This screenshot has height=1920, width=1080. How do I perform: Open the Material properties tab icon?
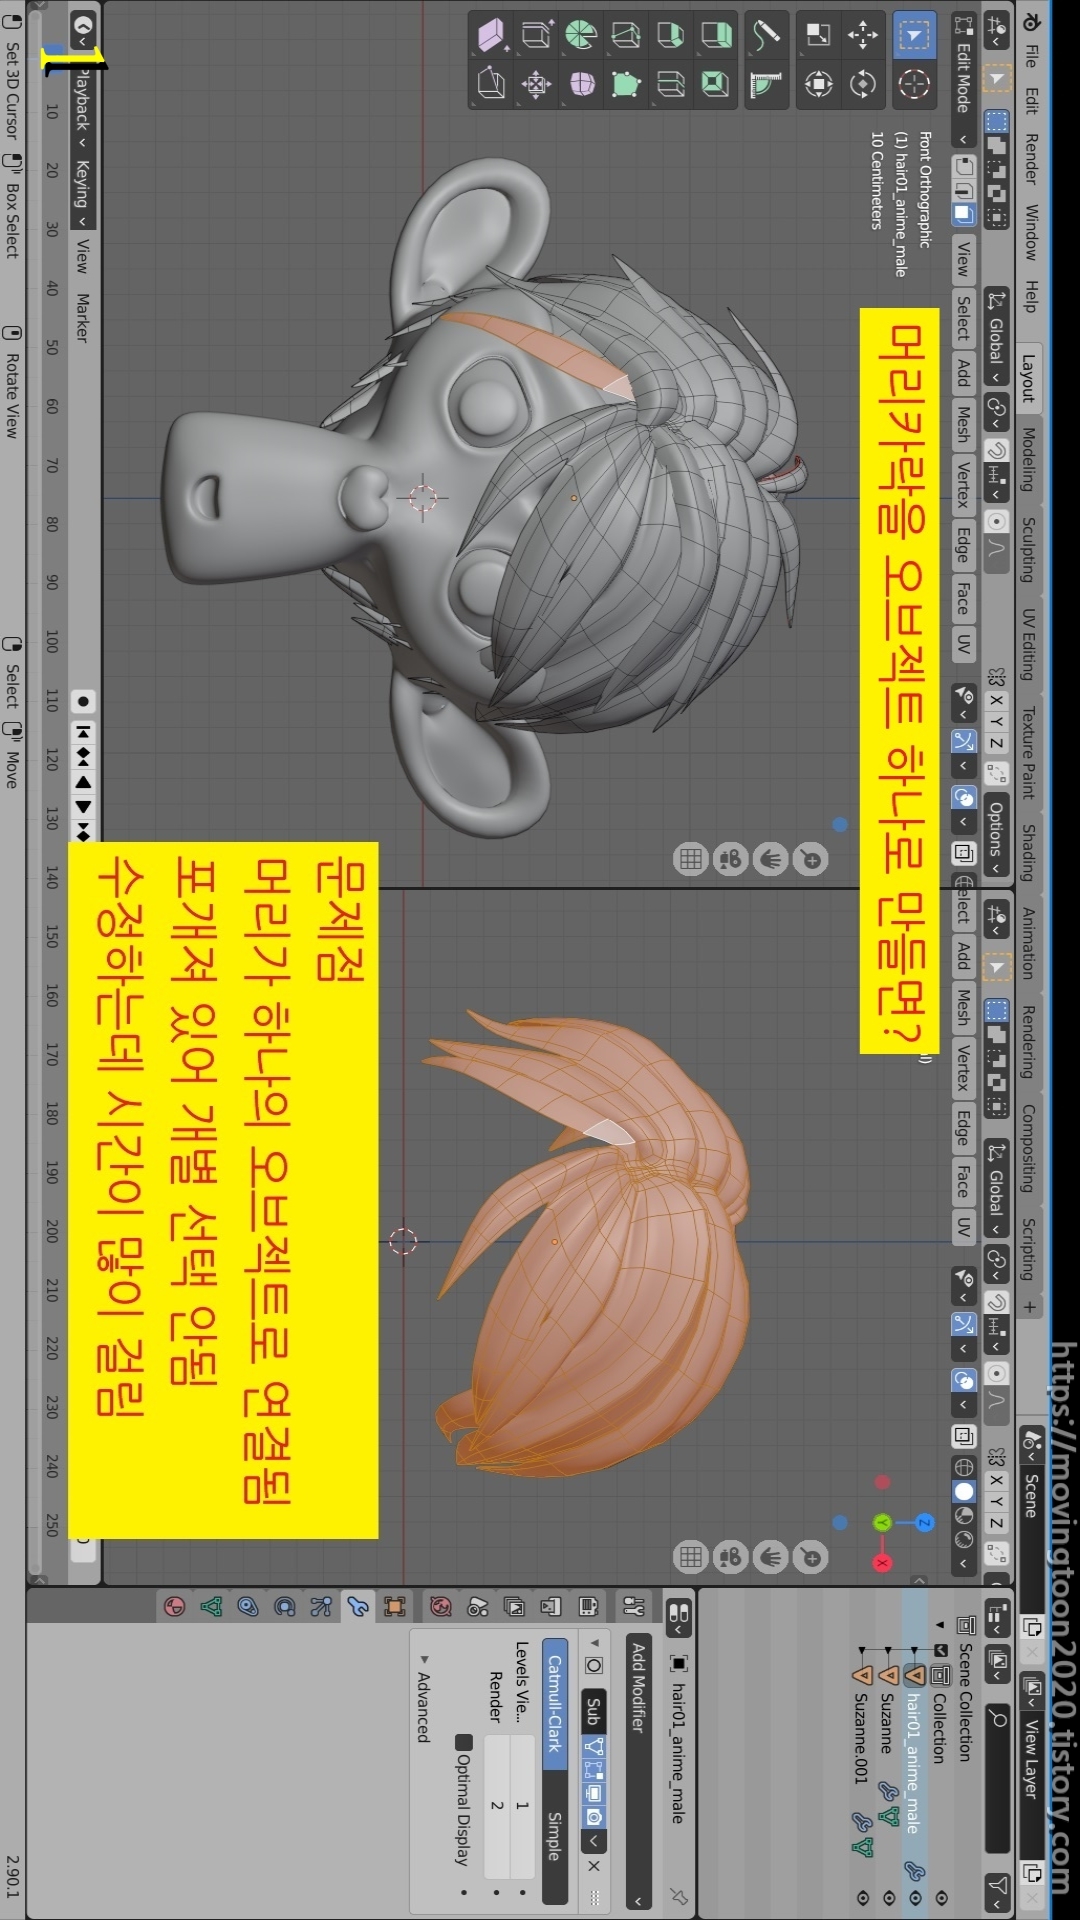point(175,1607)
